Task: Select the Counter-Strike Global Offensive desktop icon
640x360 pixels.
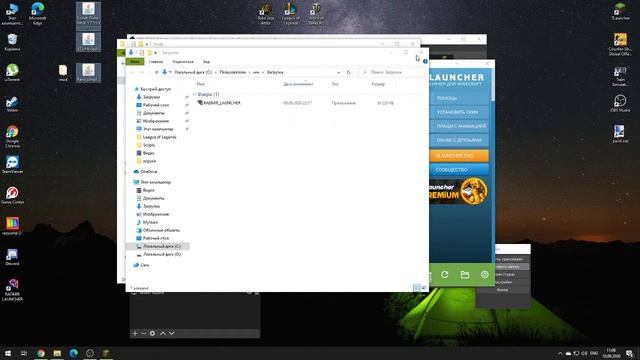Action: [x=620, y=44]
